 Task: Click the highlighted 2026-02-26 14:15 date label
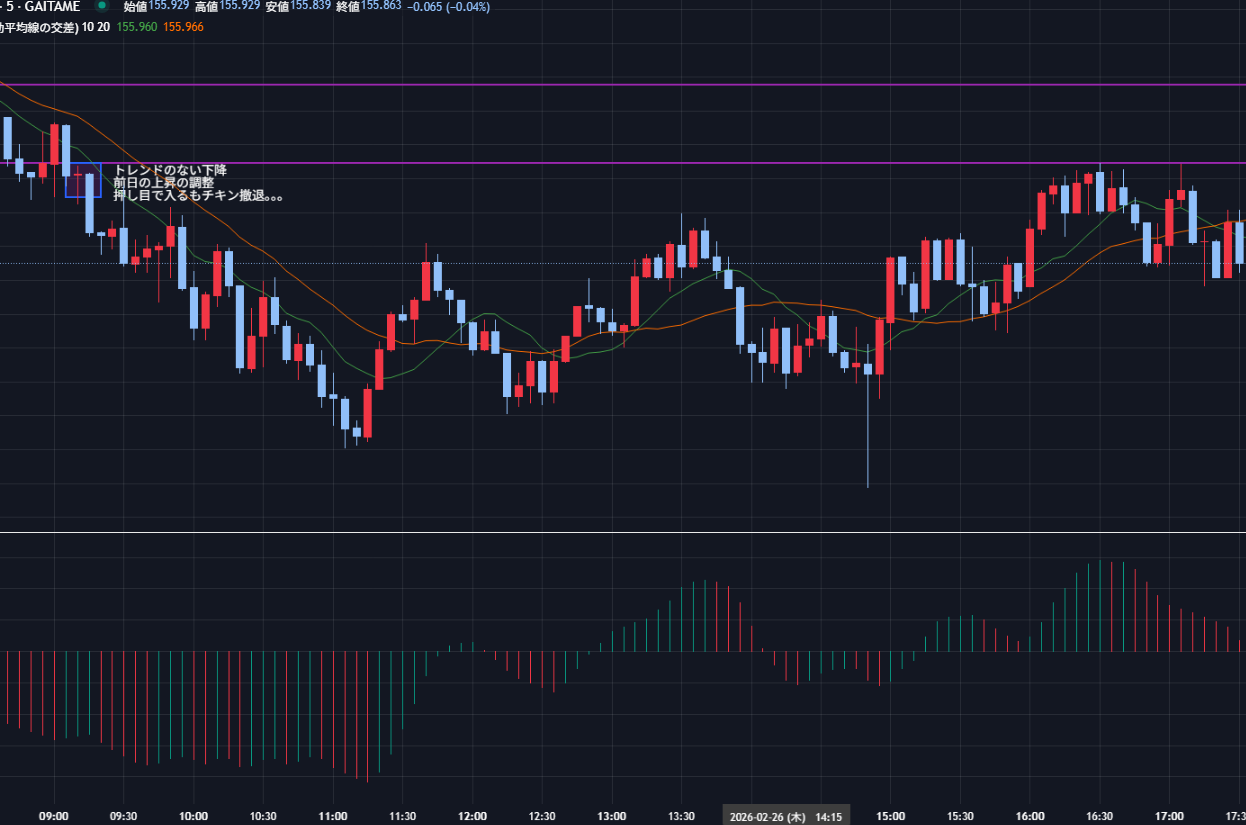pyautogui.click(x=786, y=816)
